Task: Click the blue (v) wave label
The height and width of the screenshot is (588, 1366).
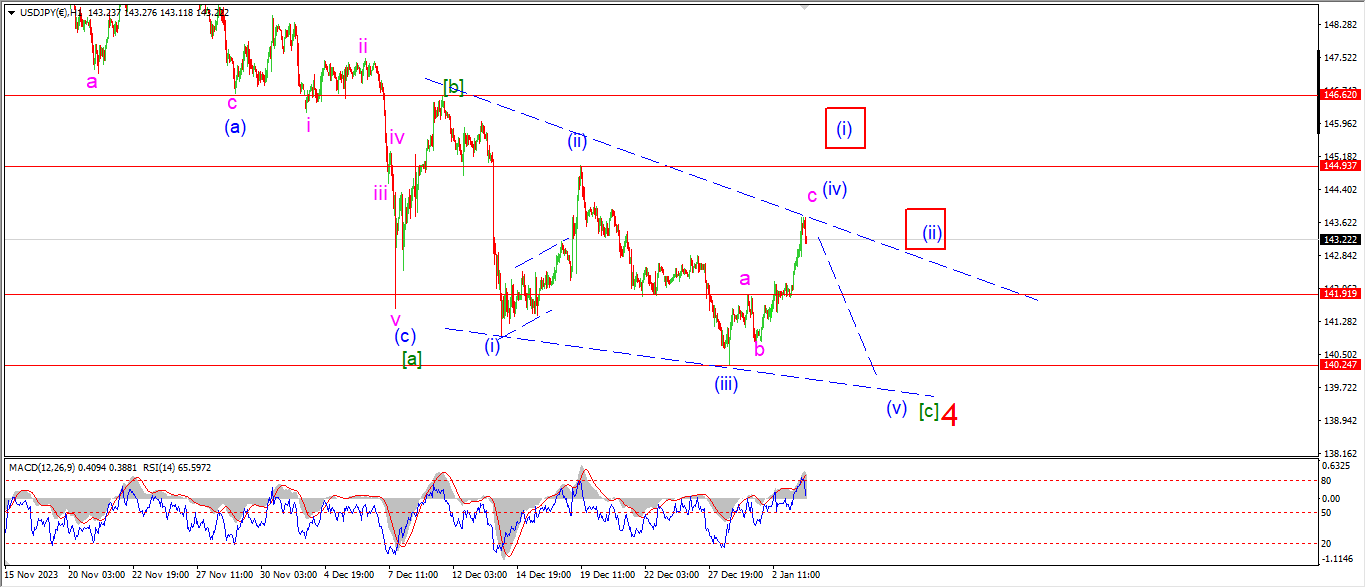Action: 896,408
